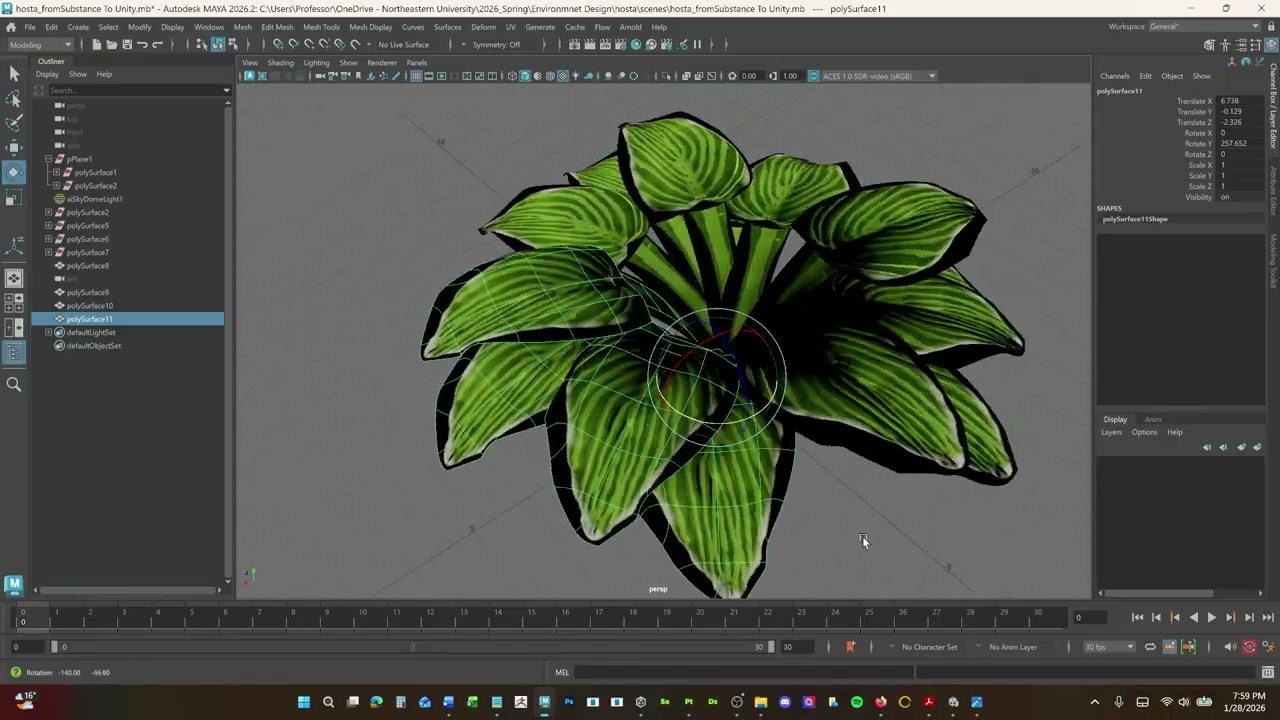1280x720 pixels.
Task: Open the Arnold menu
Action: click(631, 27)
